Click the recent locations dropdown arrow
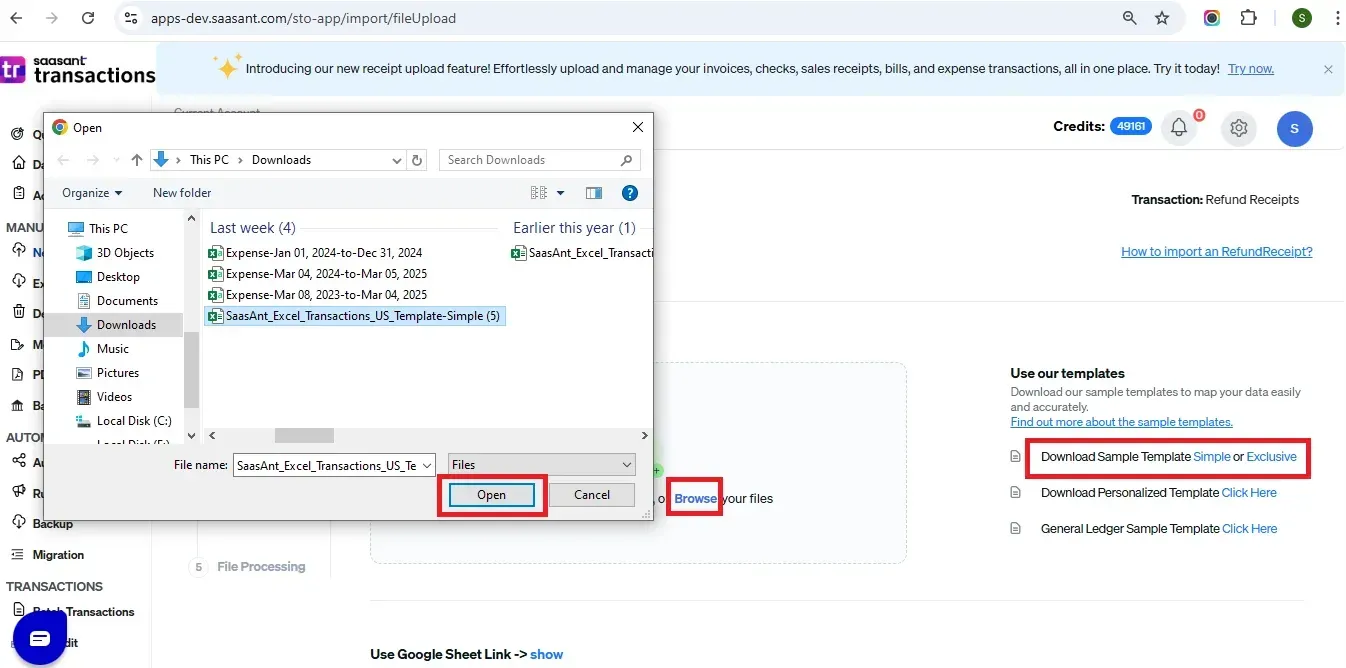The image size is (1346, 668). click(x=115, y=160)
